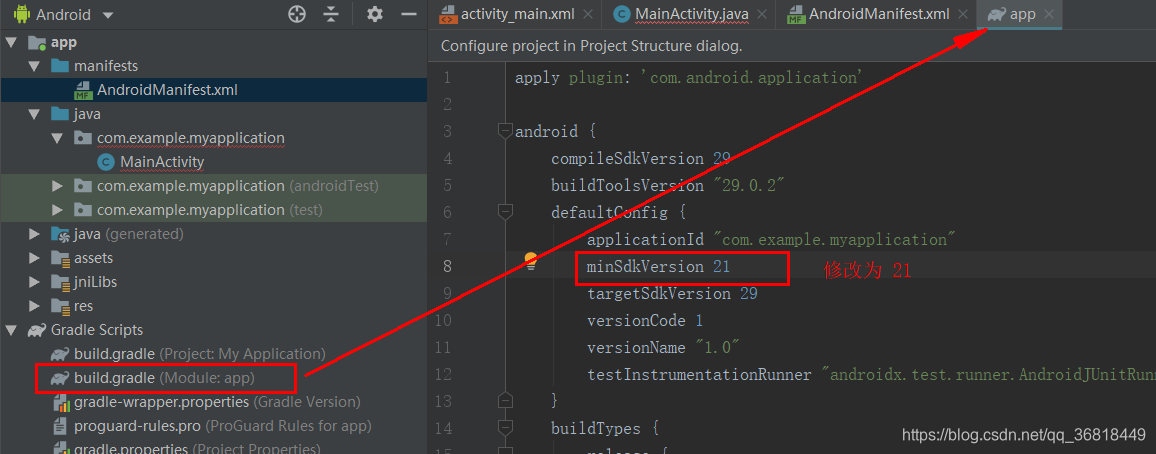
Task: Click the Select Opened File target icon
Action: (x=297, y=14)
